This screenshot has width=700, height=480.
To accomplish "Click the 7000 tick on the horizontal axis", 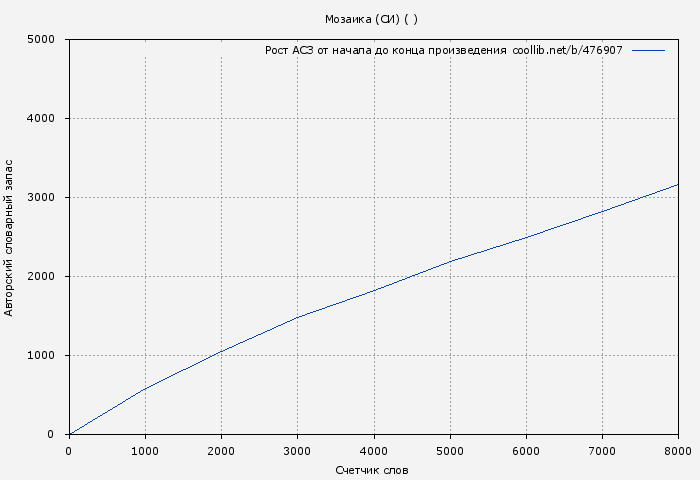I will [602, 451].
